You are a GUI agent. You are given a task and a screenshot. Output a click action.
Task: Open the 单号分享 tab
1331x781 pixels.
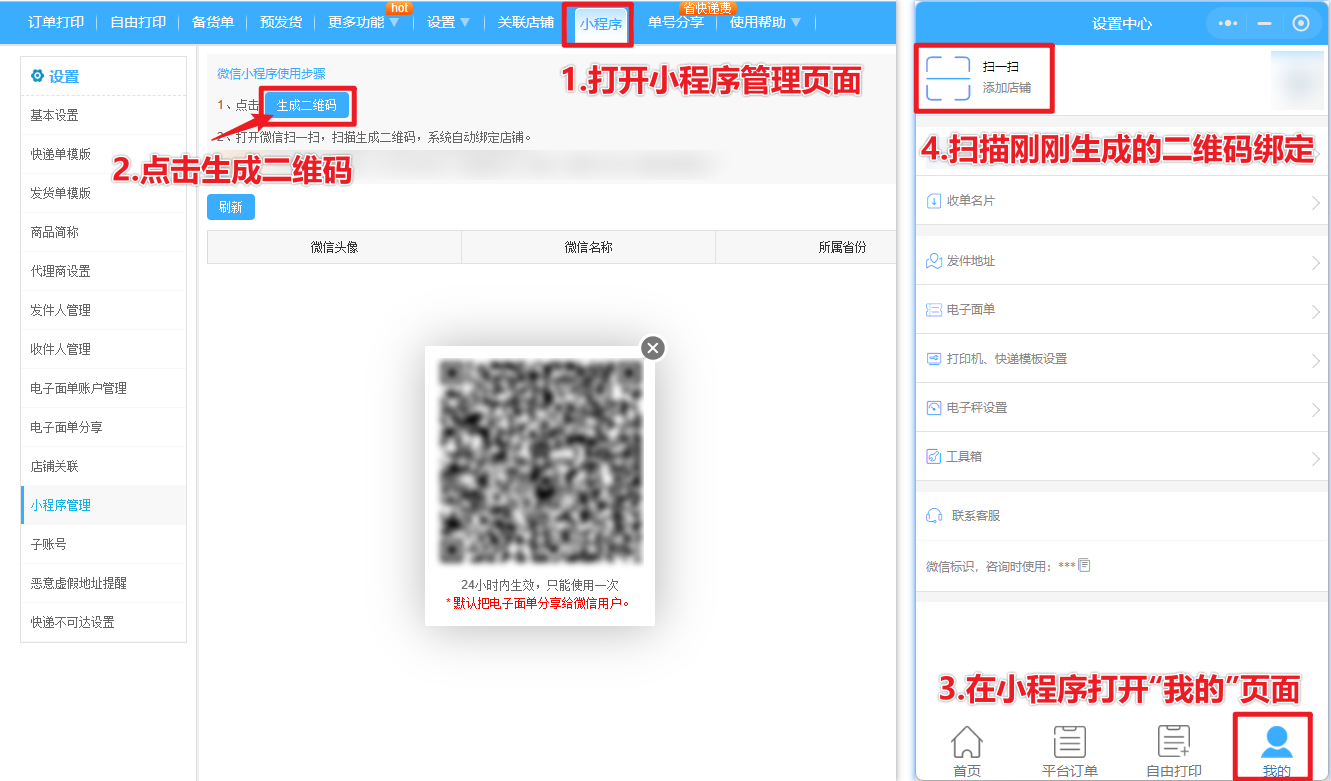pyautogui.click(x=676, y=22)
